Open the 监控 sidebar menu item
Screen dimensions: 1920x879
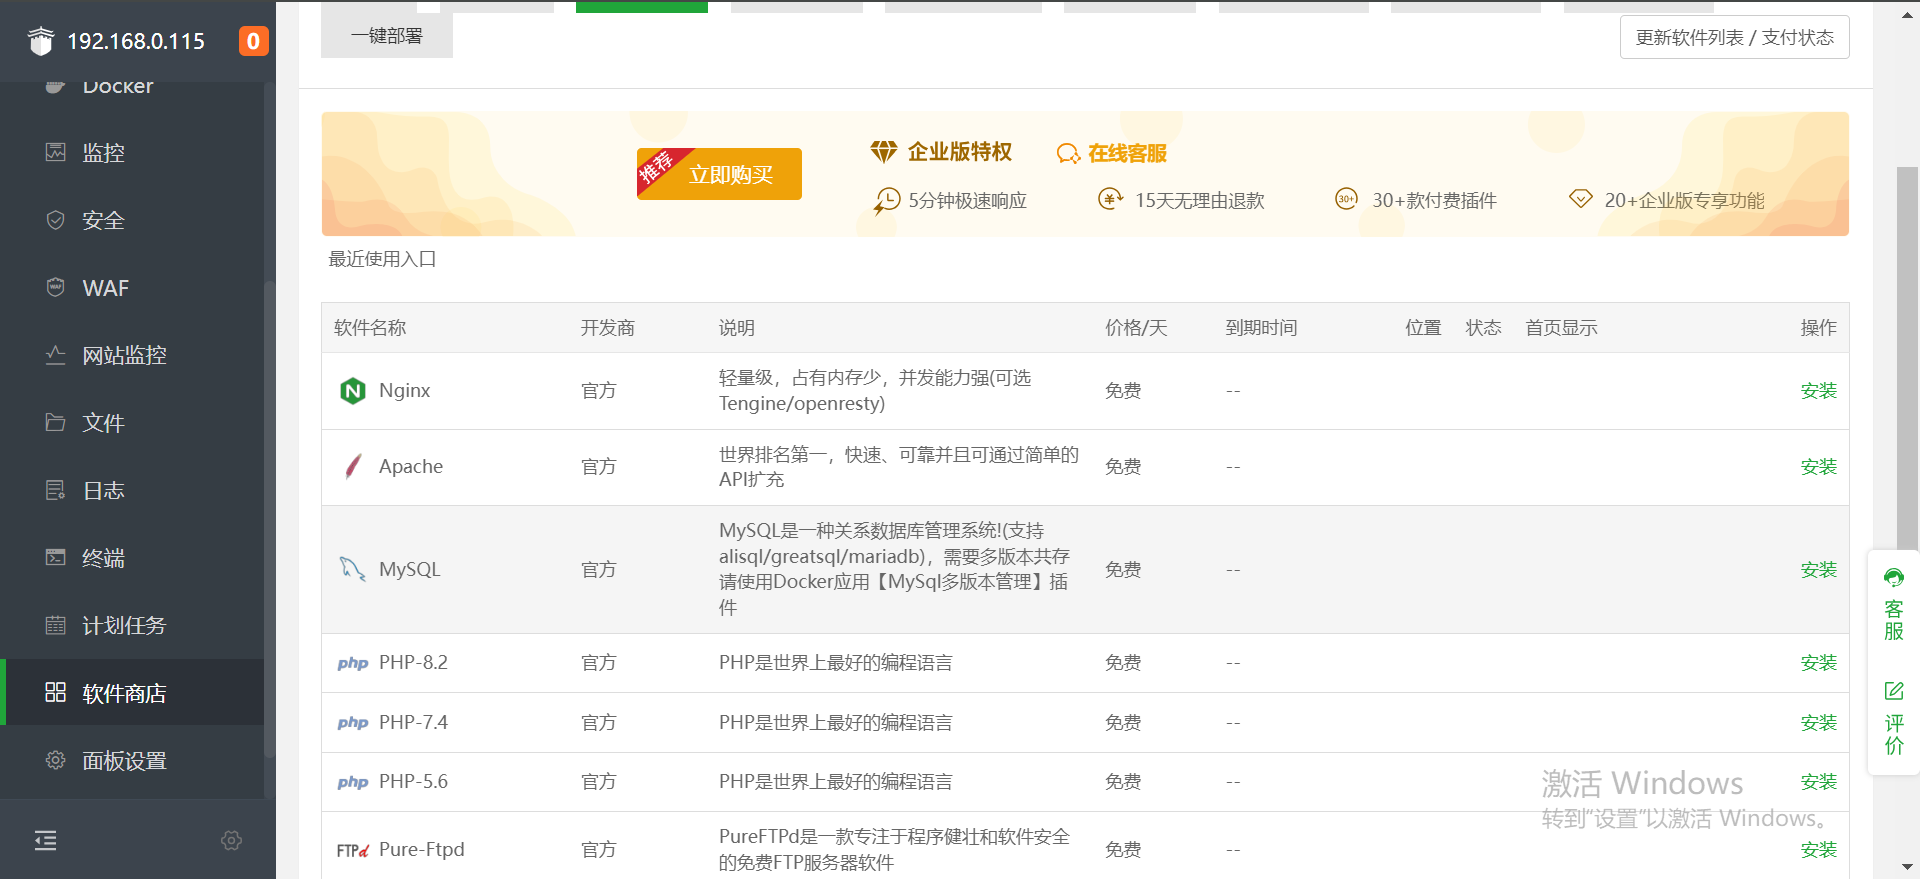coord(132,152)
